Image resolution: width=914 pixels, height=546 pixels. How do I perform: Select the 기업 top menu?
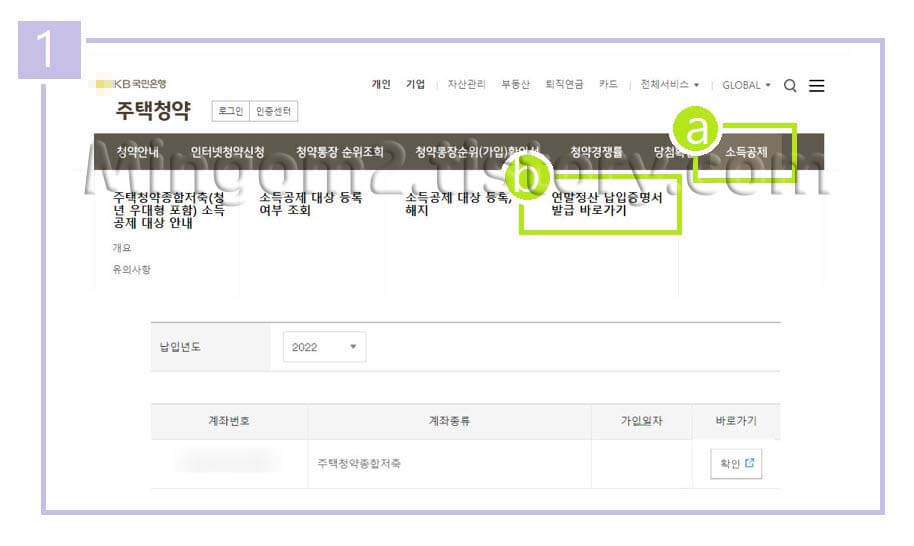pyautogui.click(x=416, y=84)
